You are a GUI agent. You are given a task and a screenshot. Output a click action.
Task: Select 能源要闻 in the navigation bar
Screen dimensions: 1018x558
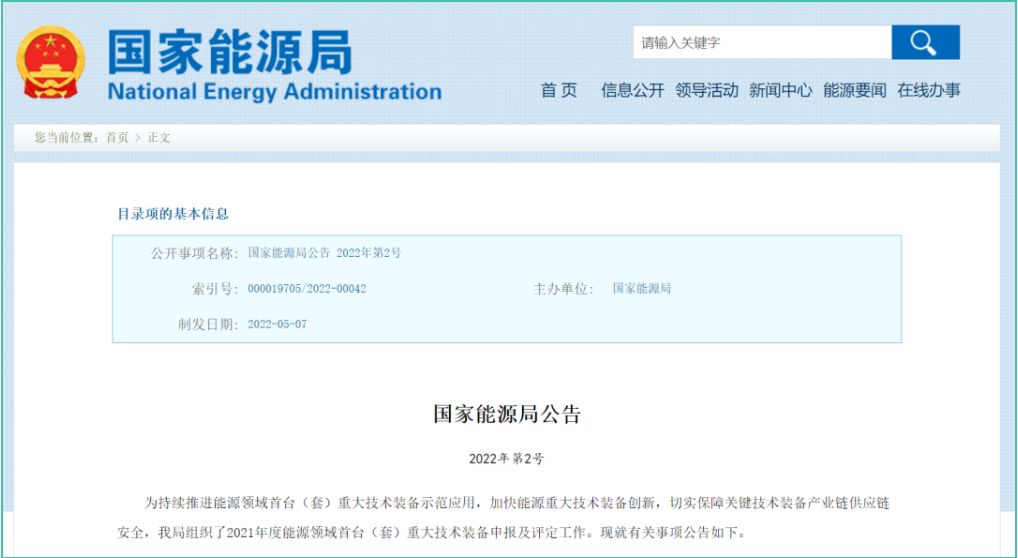pos(854,90)
